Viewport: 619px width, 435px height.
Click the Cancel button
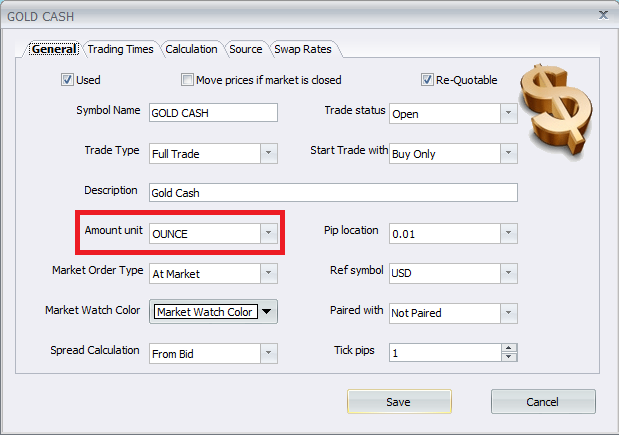tap(543, 401)
